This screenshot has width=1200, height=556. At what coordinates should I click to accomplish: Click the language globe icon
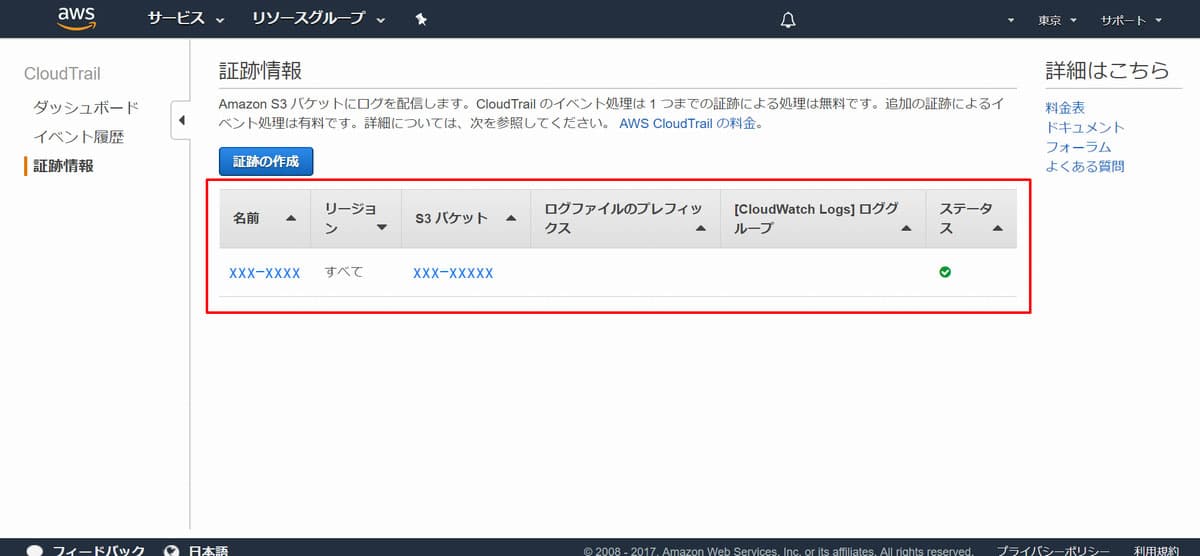172,551
